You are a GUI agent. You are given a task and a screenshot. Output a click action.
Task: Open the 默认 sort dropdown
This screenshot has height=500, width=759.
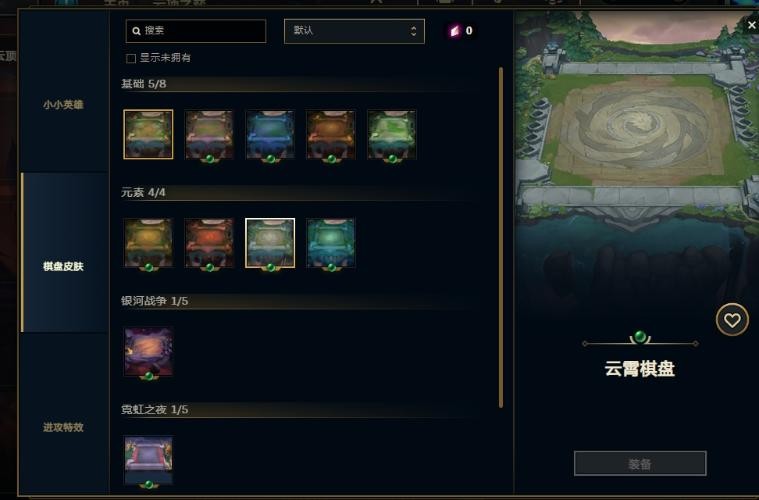(x=354, y=31)
